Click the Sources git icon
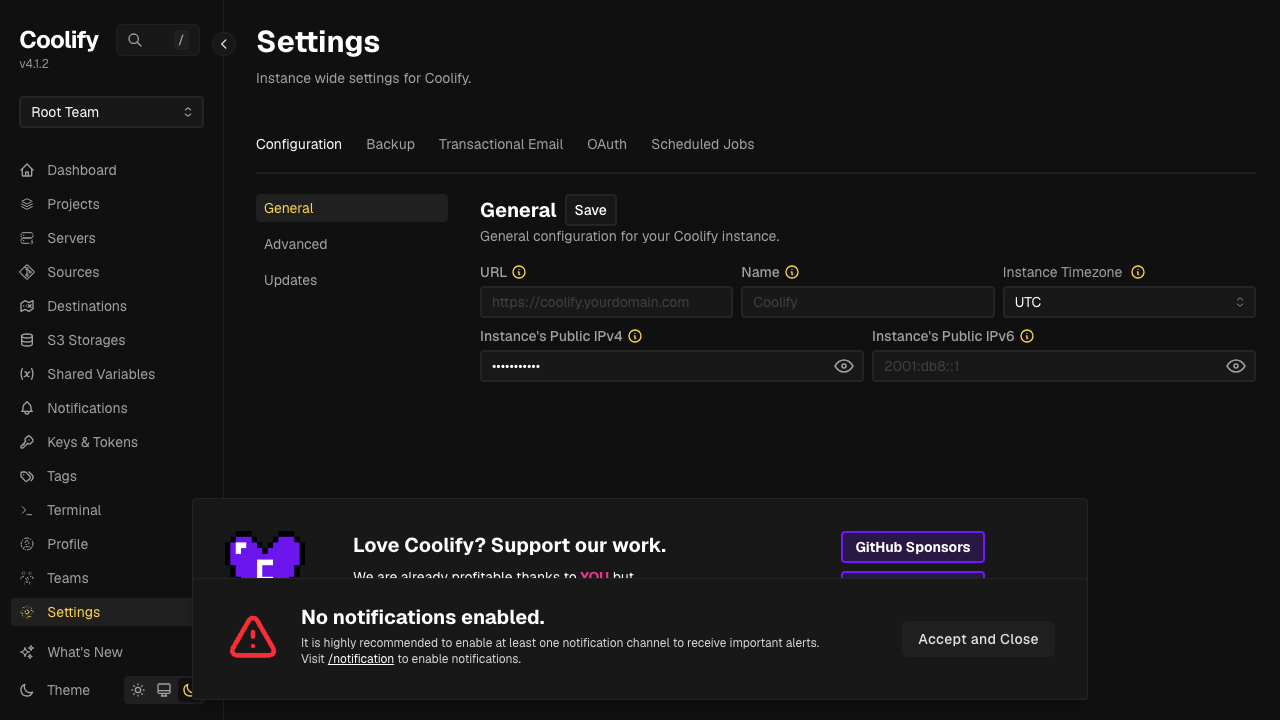1280x720 pixels. [x=27, y=272]
